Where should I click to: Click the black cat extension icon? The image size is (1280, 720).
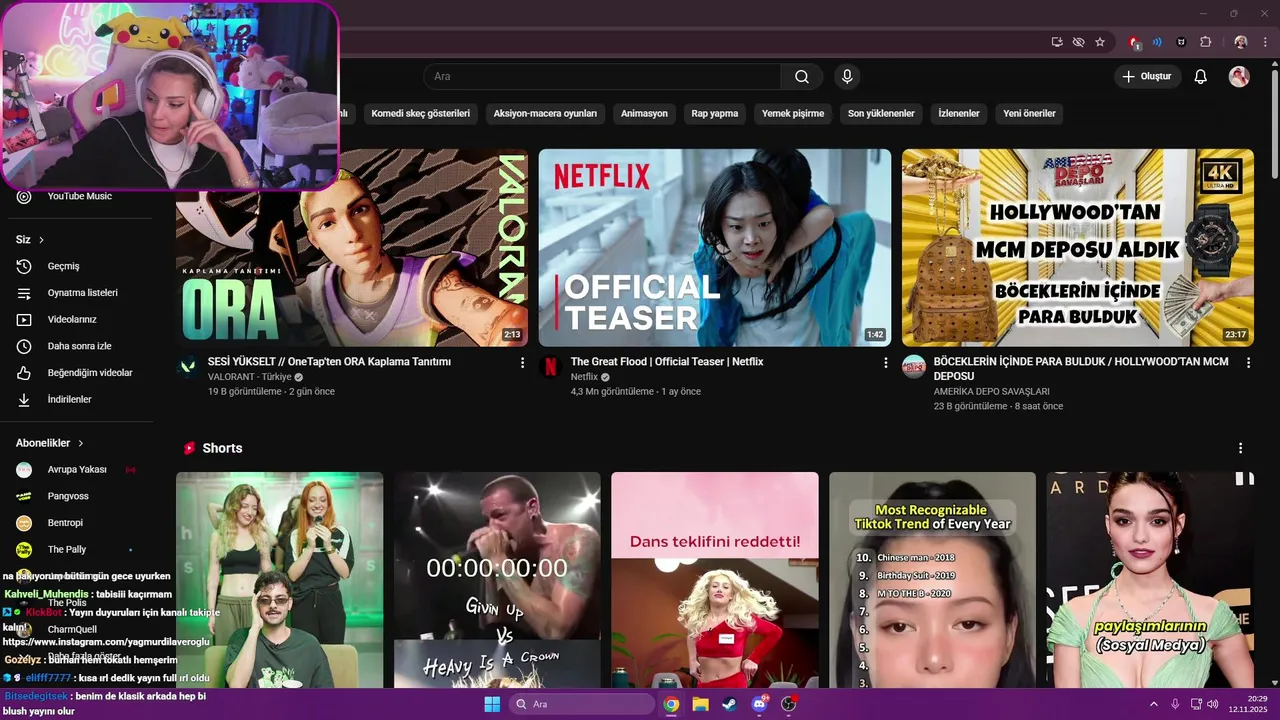click(1181, 42)
